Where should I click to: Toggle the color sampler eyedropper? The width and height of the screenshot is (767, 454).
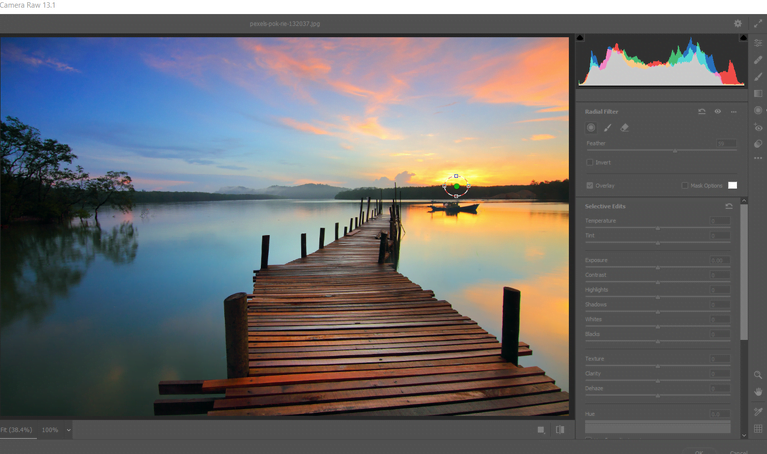(758, 412)
